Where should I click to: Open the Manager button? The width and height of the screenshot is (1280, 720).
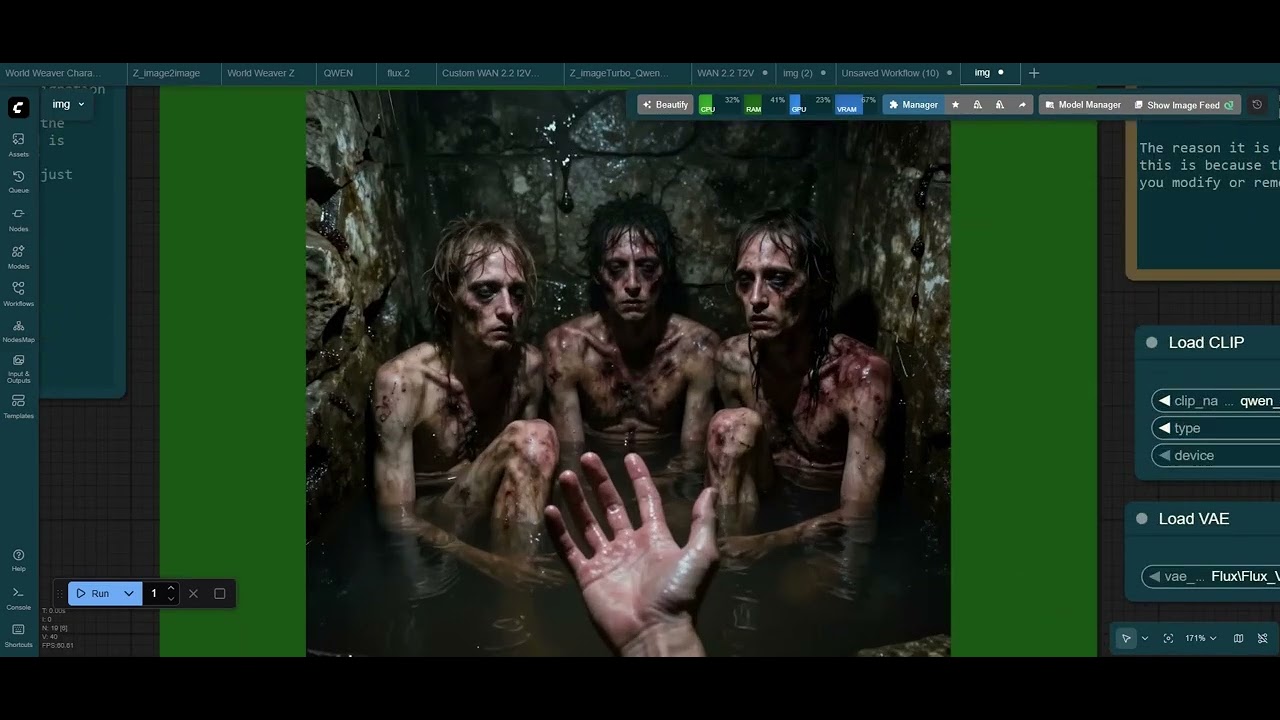[x=913, y=105]
